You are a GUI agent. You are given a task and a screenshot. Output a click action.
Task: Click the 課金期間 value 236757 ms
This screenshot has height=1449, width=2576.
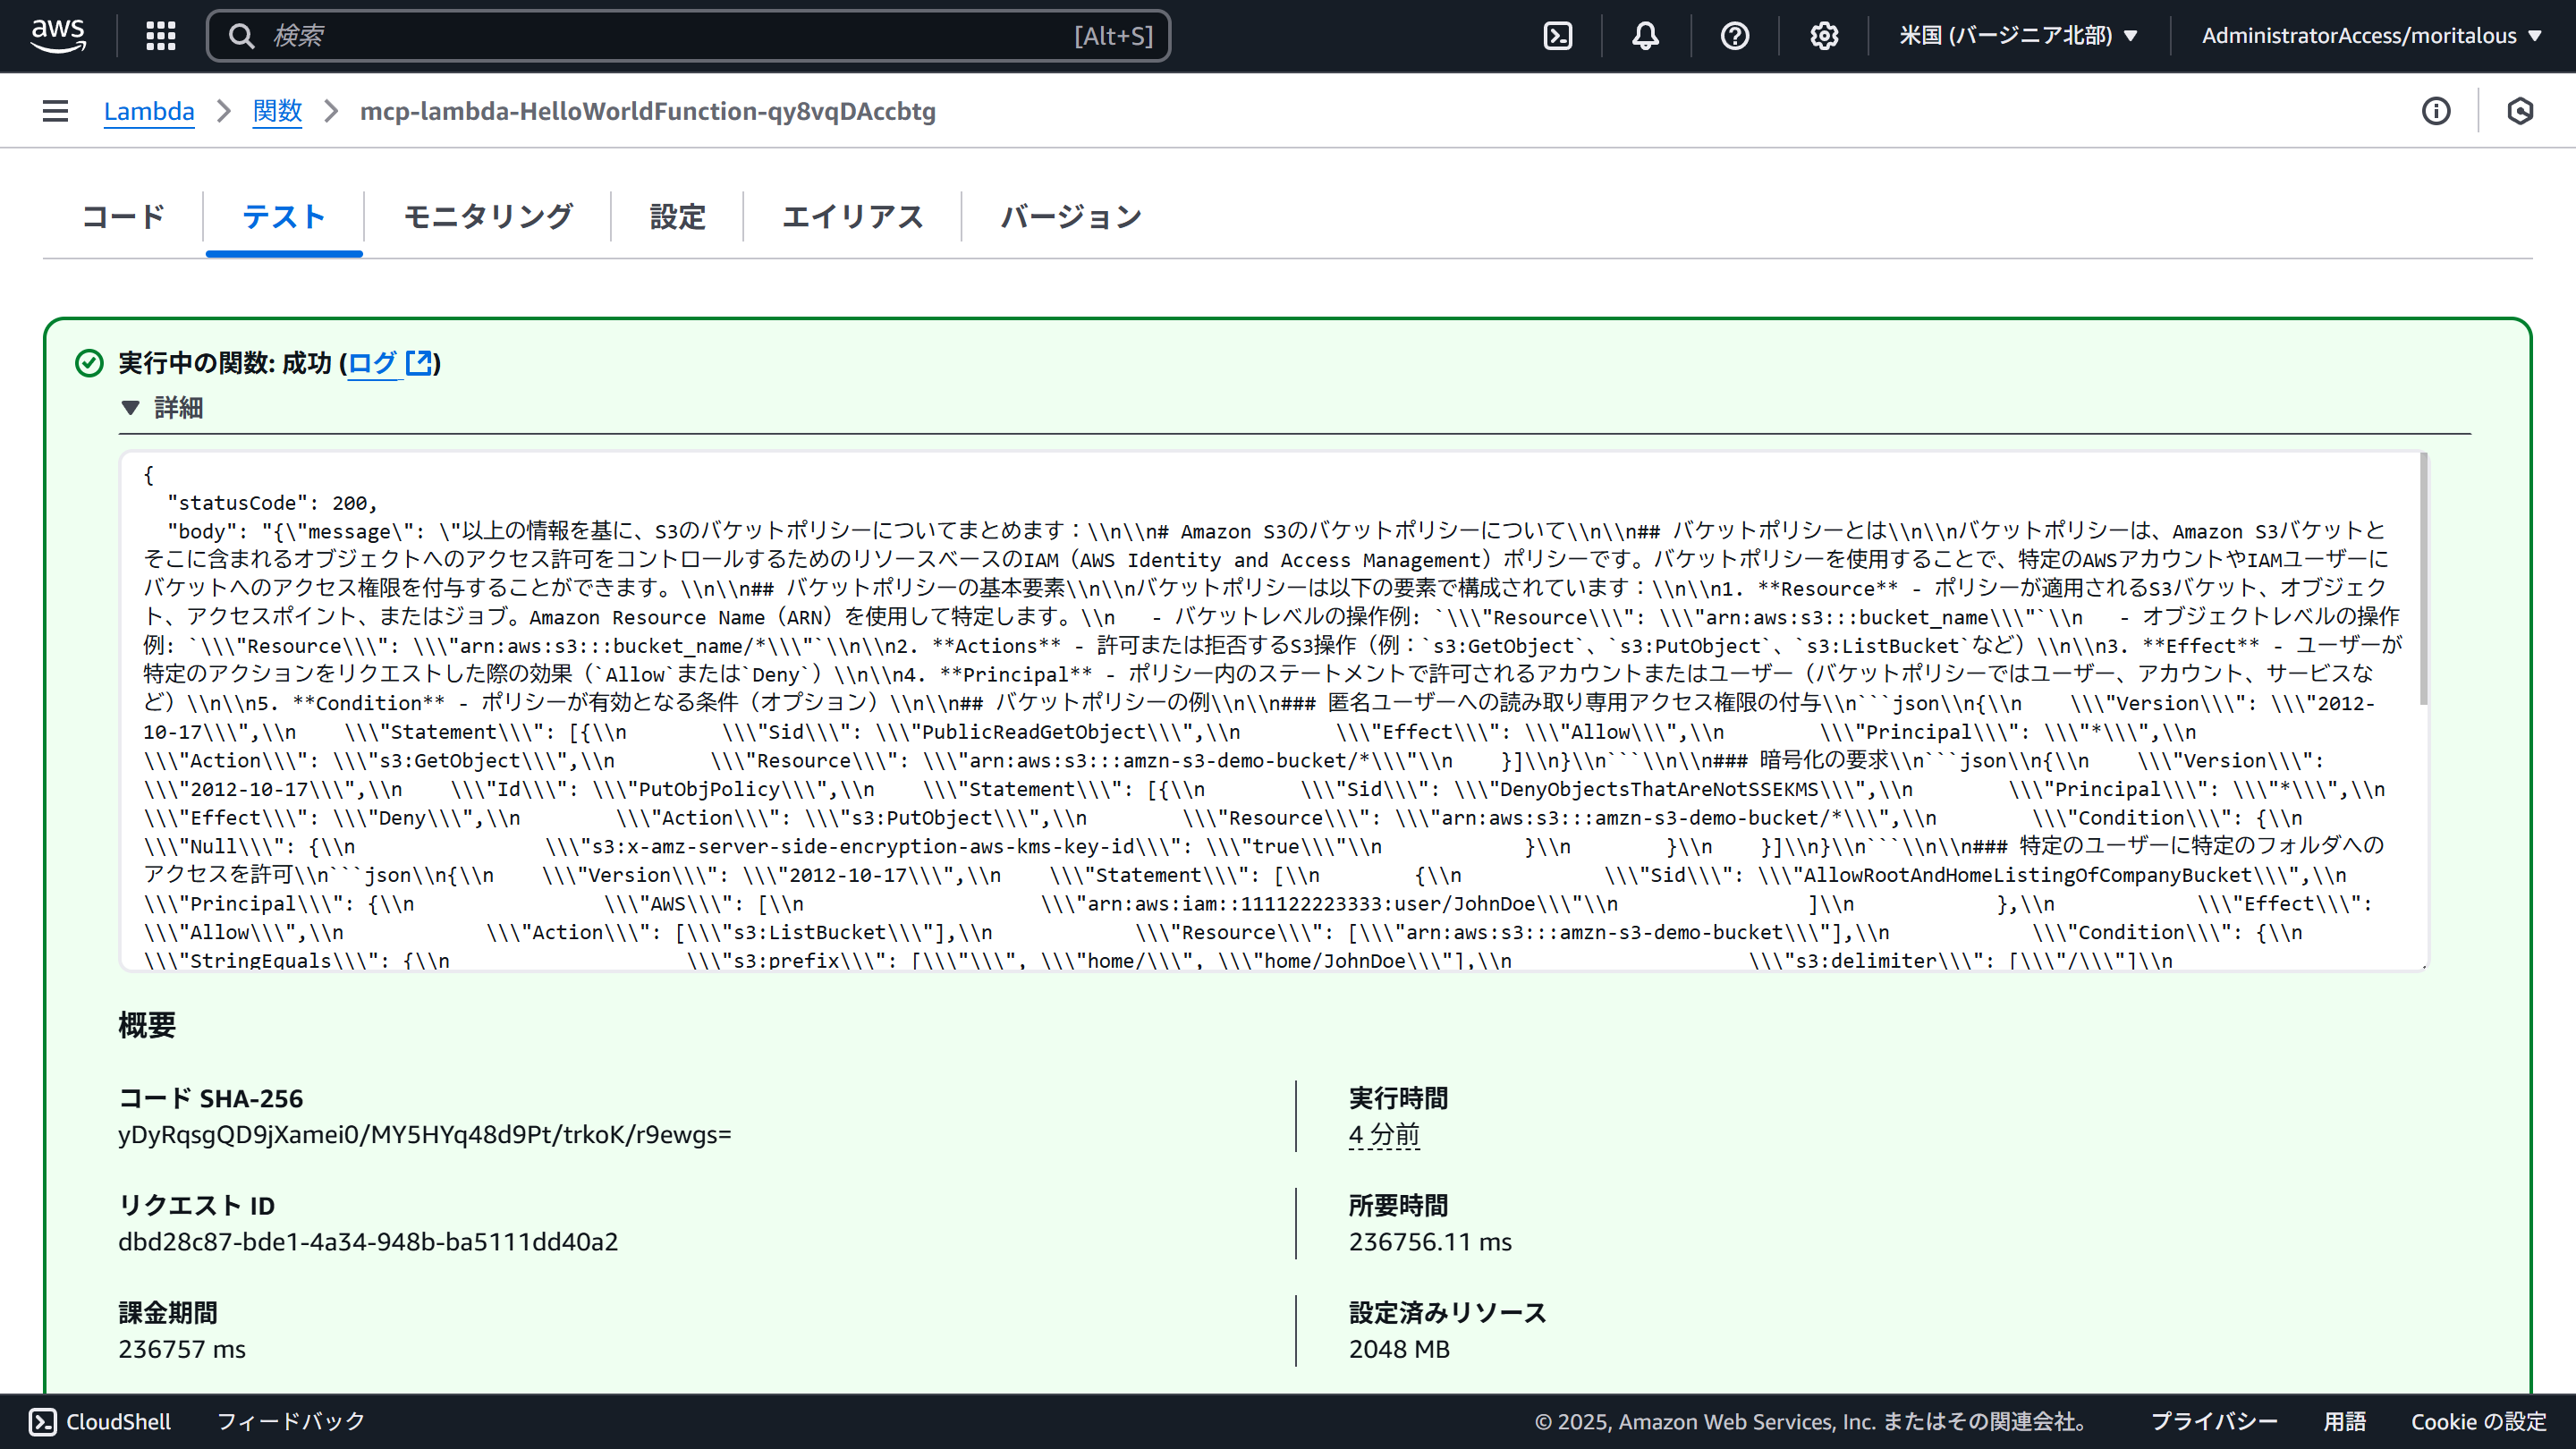tap(182, 1349)
